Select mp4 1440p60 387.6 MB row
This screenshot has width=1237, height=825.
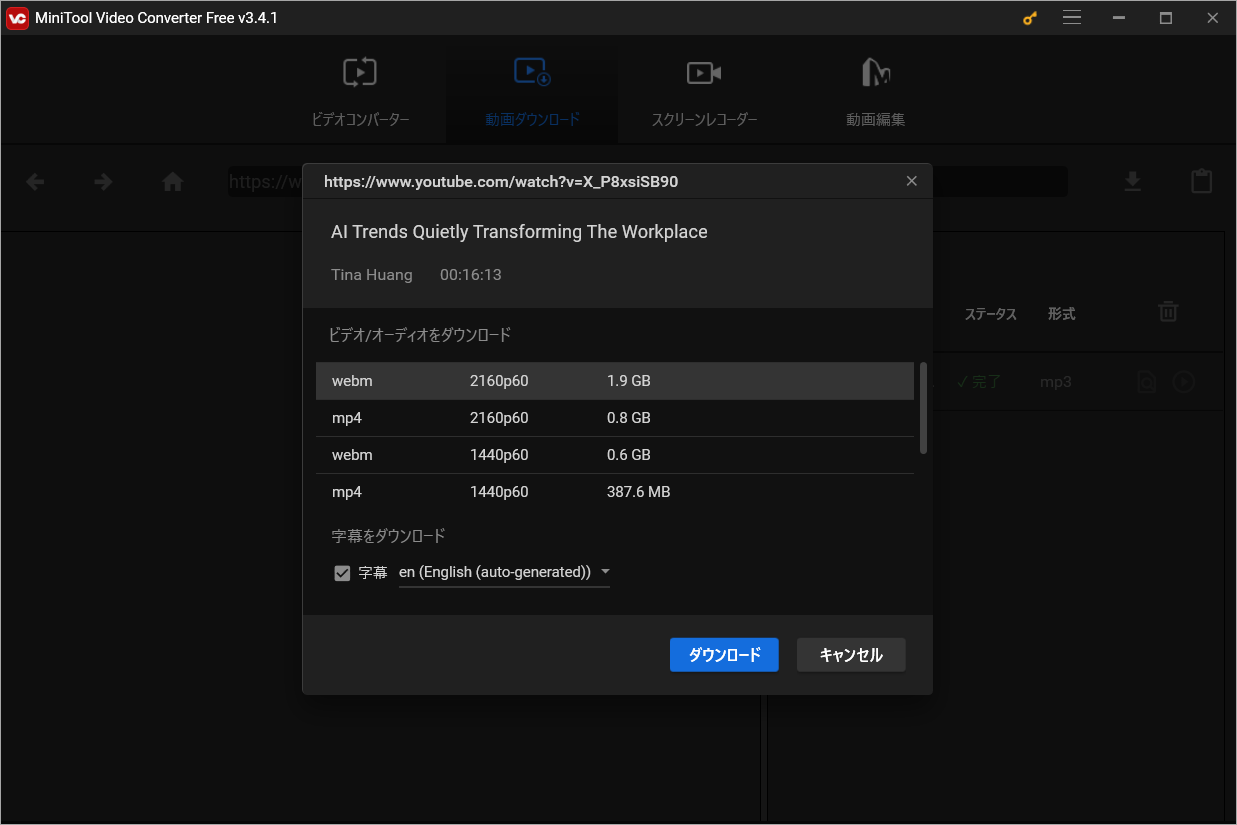click(x=615, y=492)
